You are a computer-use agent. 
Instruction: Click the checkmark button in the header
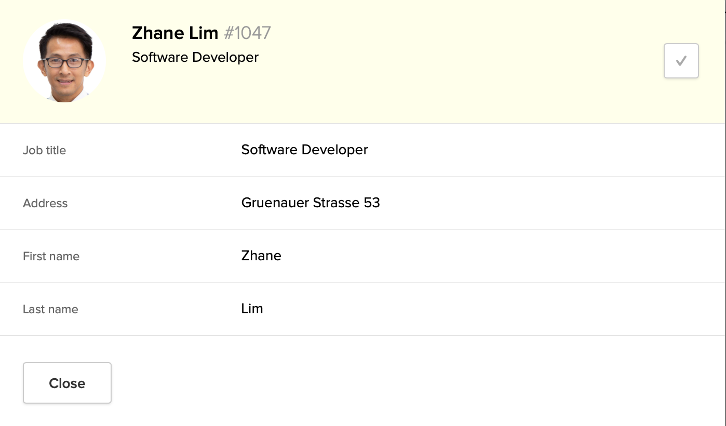(x=681, y=61)
